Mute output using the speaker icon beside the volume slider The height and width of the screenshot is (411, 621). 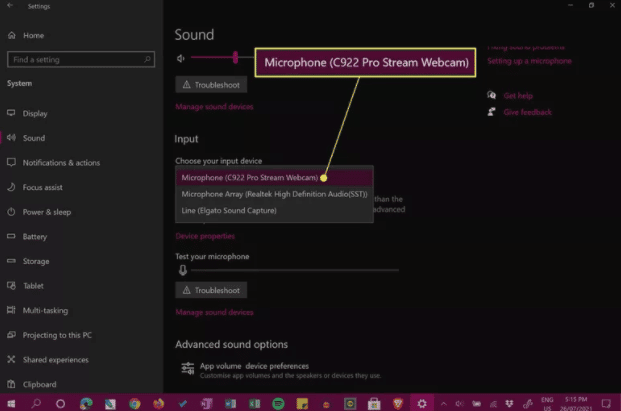tap(181, 59)
